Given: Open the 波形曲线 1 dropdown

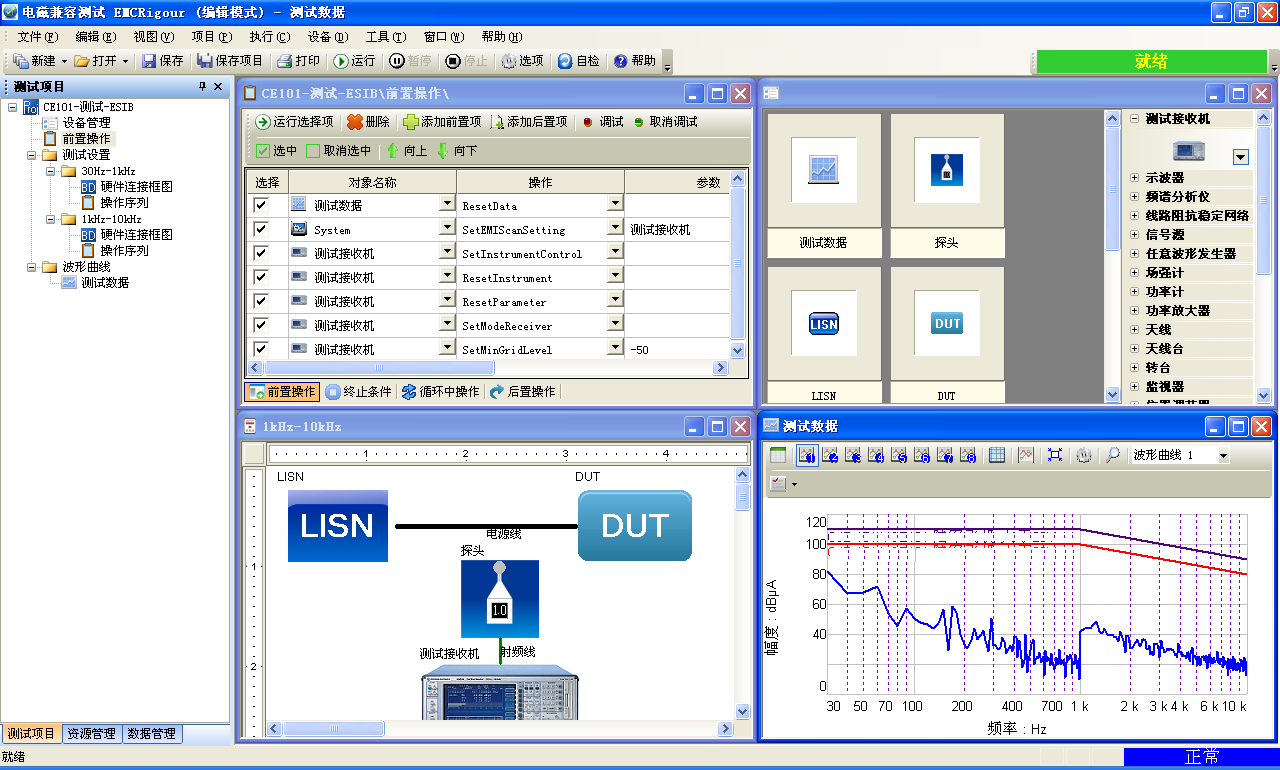Looking at the screenshot, I should (x=1222, y=455).
